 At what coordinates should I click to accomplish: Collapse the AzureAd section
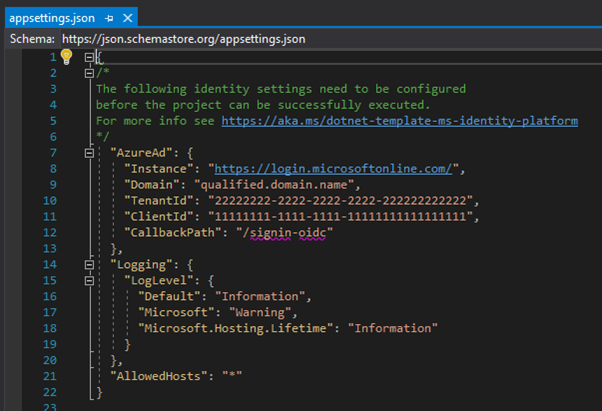(x=89, y=153)
